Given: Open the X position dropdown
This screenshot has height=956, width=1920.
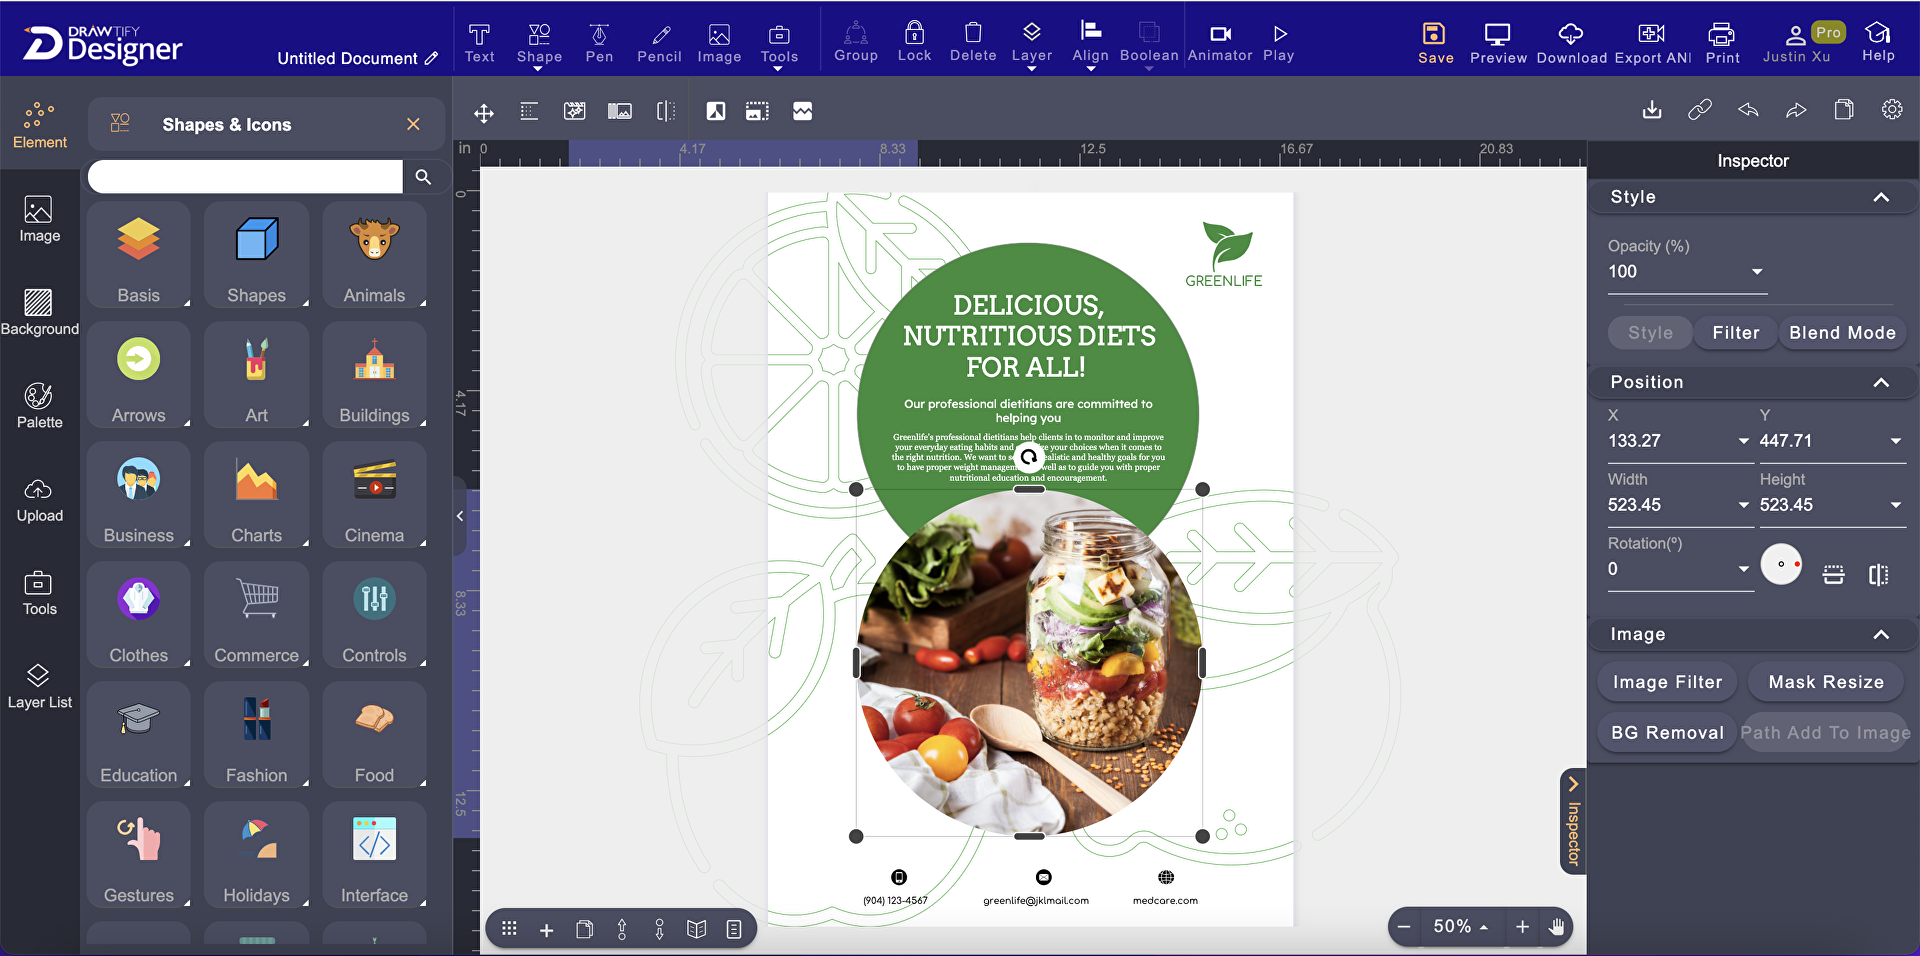Looking at the screenshot, I should (x=1744, y=441).
